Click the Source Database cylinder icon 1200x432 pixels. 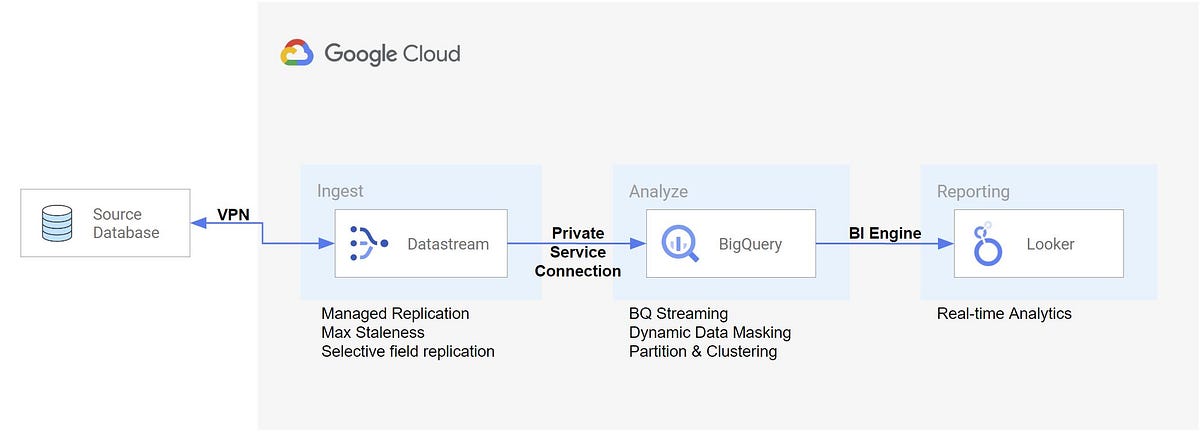pyautogui.click(x=57, y=223)
